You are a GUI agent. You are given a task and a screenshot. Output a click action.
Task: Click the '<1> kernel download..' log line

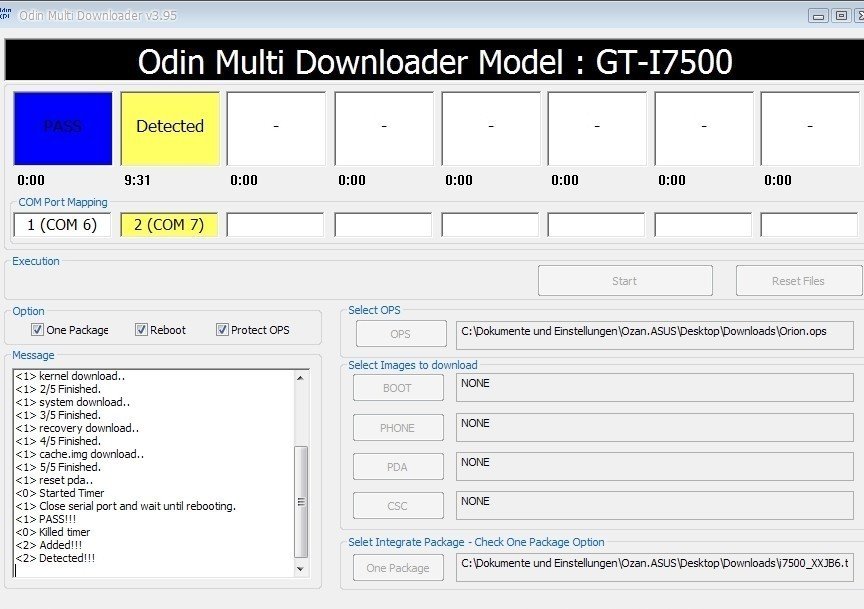[70, 376]
